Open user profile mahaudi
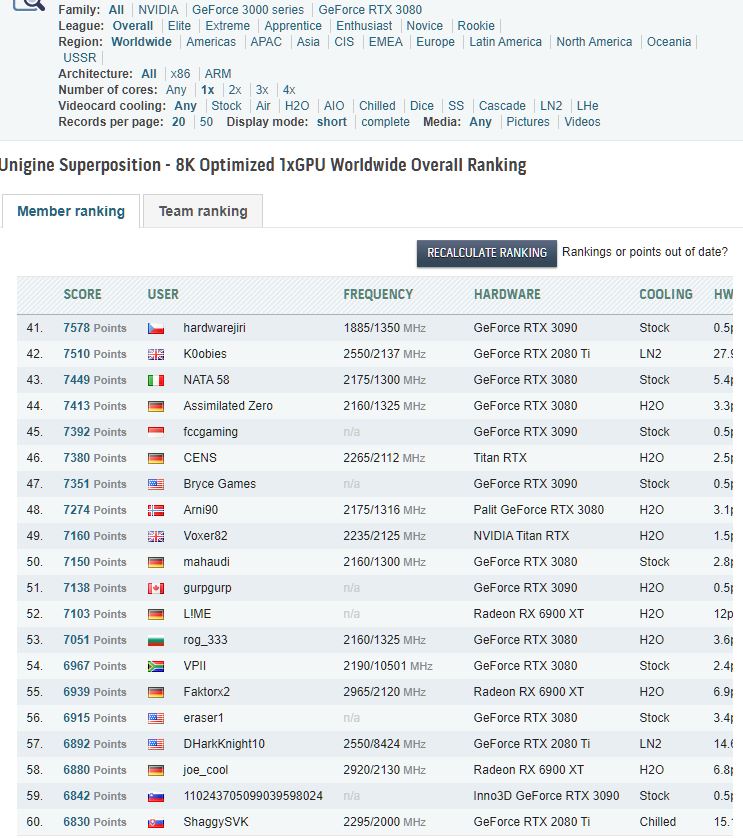743x839 pixels. [206, 562]
